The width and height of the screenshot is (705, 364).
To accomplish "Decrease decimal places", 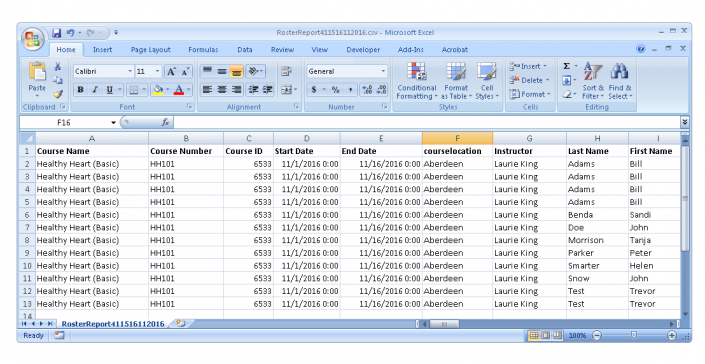I will tap(382, 89).
